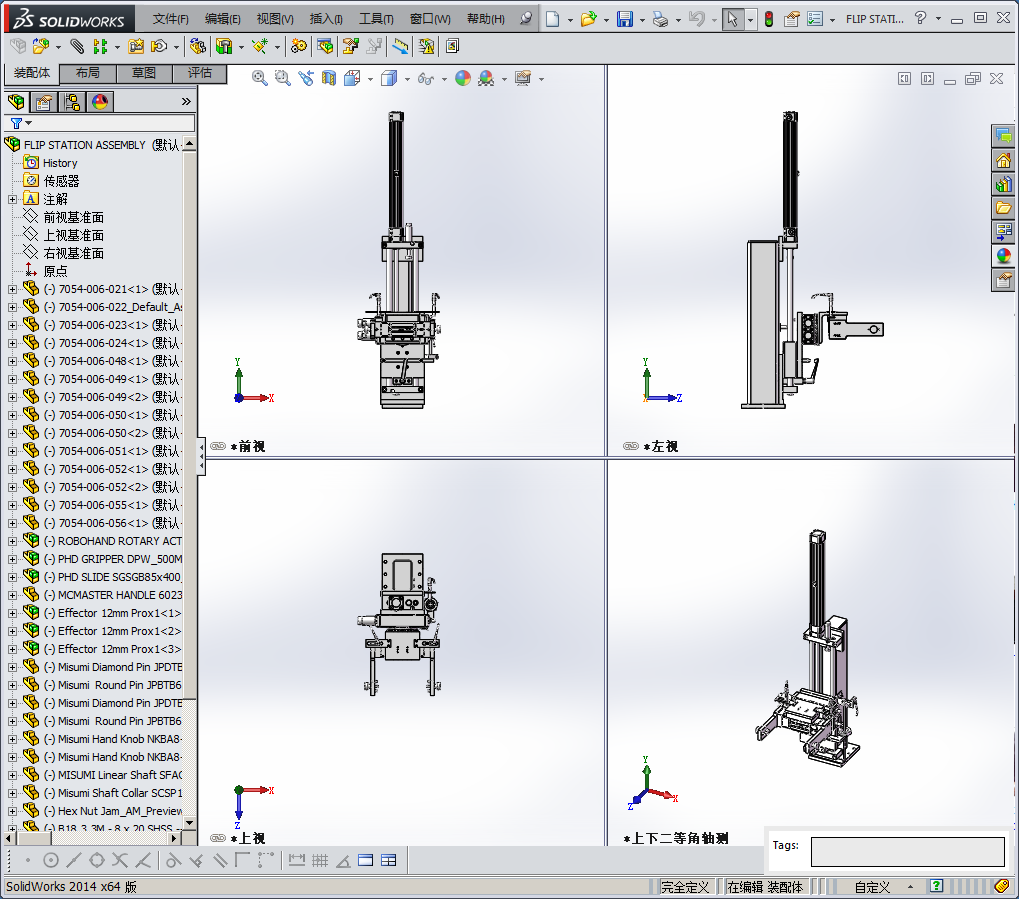The height and width of the screenshot is (899, 1019).
Task: Toggle the link views icon beside 前视
Action: click(218, 447)
